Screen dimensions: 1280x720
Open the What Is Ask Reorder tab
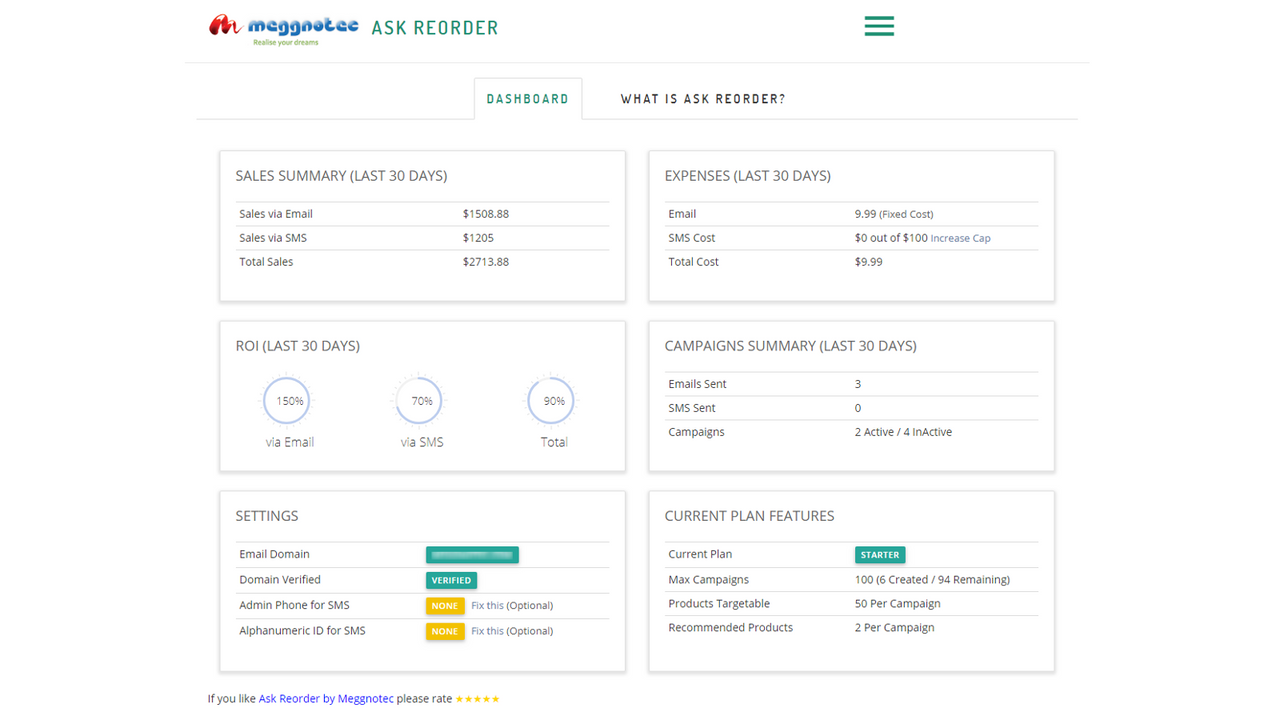tap(703, 99)
